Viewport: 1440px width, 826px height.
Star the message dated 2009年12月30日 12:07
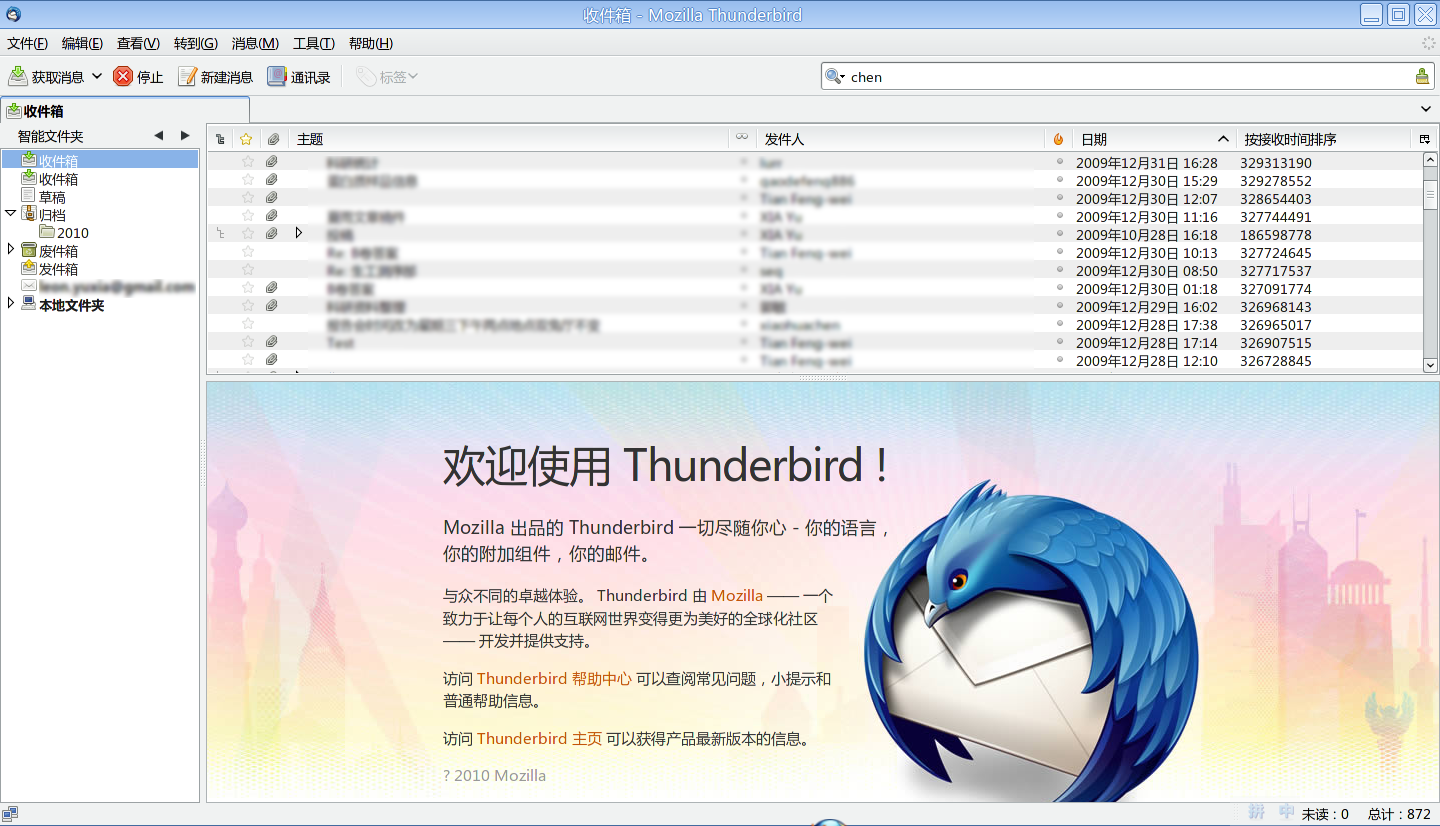[x=248, y=198]
